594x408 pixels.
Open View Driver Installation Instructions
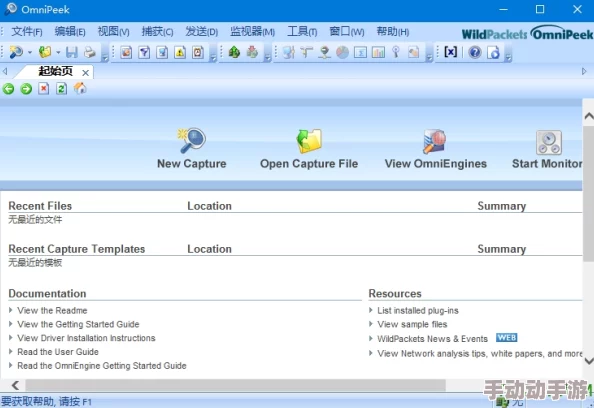[86, 338]
